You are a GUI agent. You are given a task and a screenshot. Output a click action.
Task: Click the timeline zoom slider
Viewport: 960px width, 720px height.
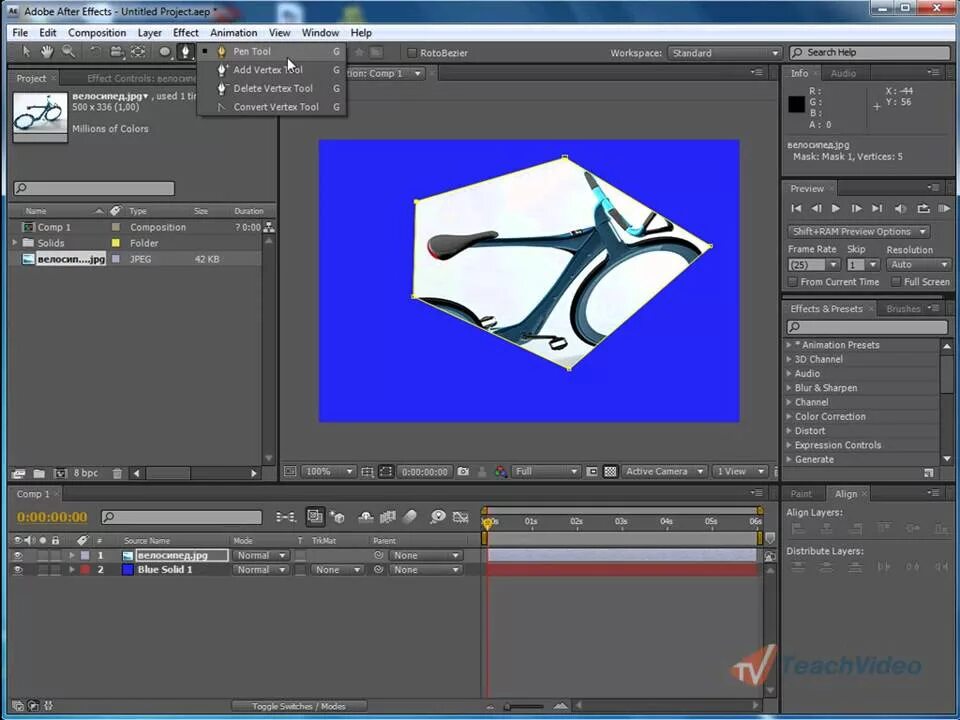point(525,707)
